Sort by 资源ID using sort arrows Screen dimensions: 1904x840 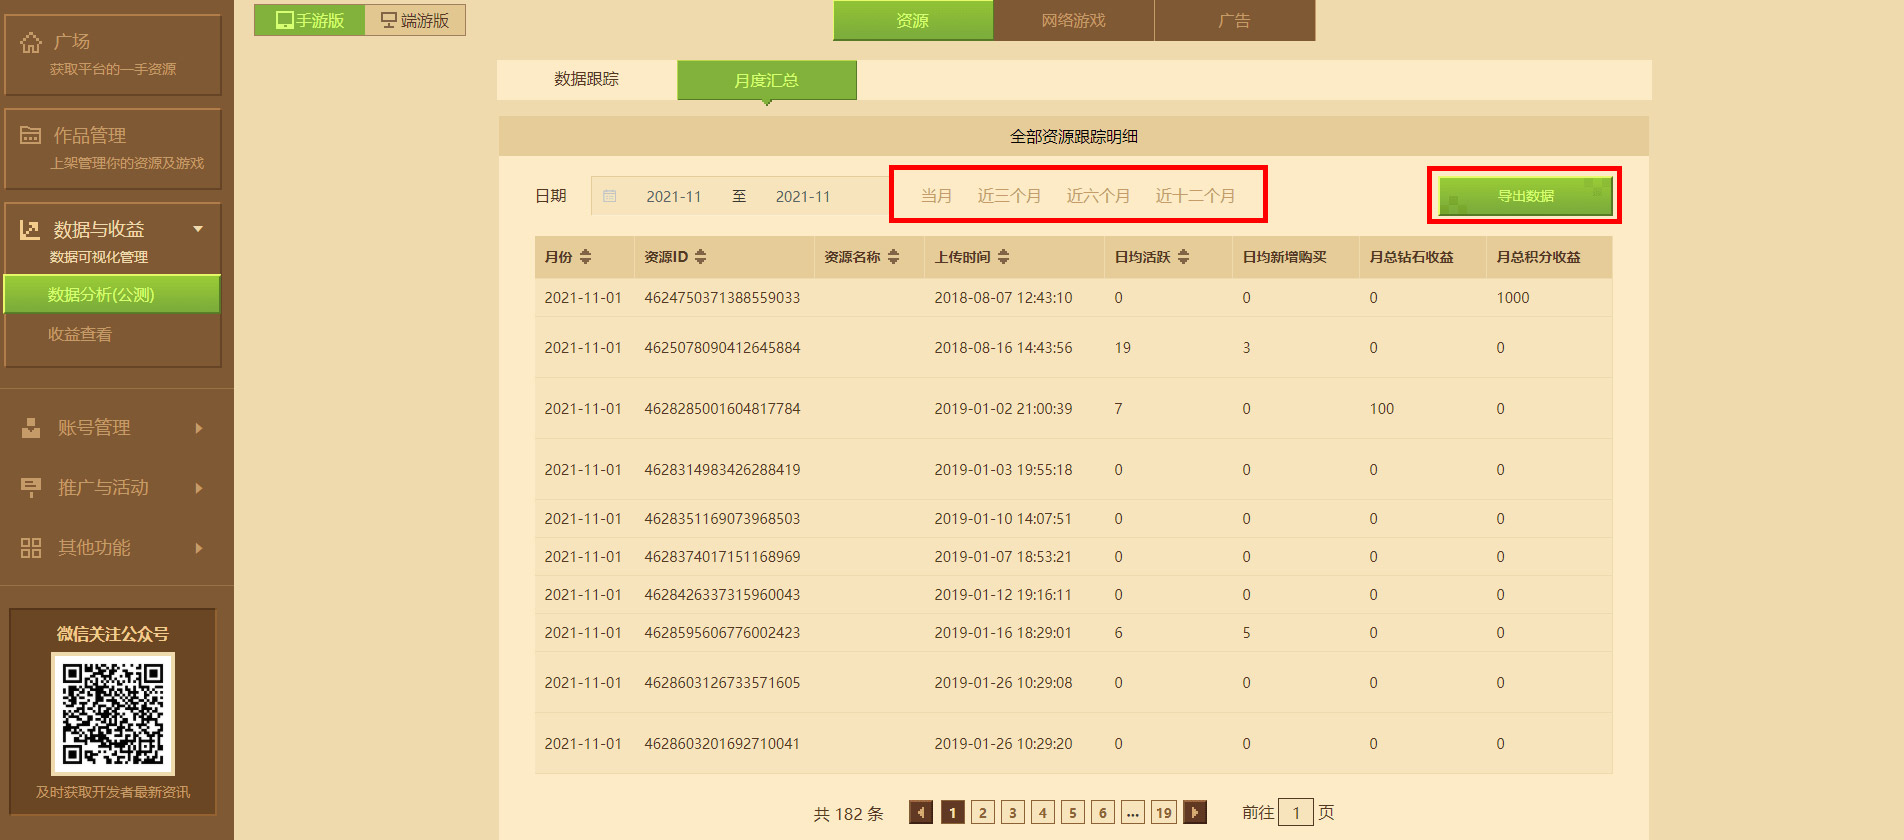pyautogui.click(x=700, y=257)
